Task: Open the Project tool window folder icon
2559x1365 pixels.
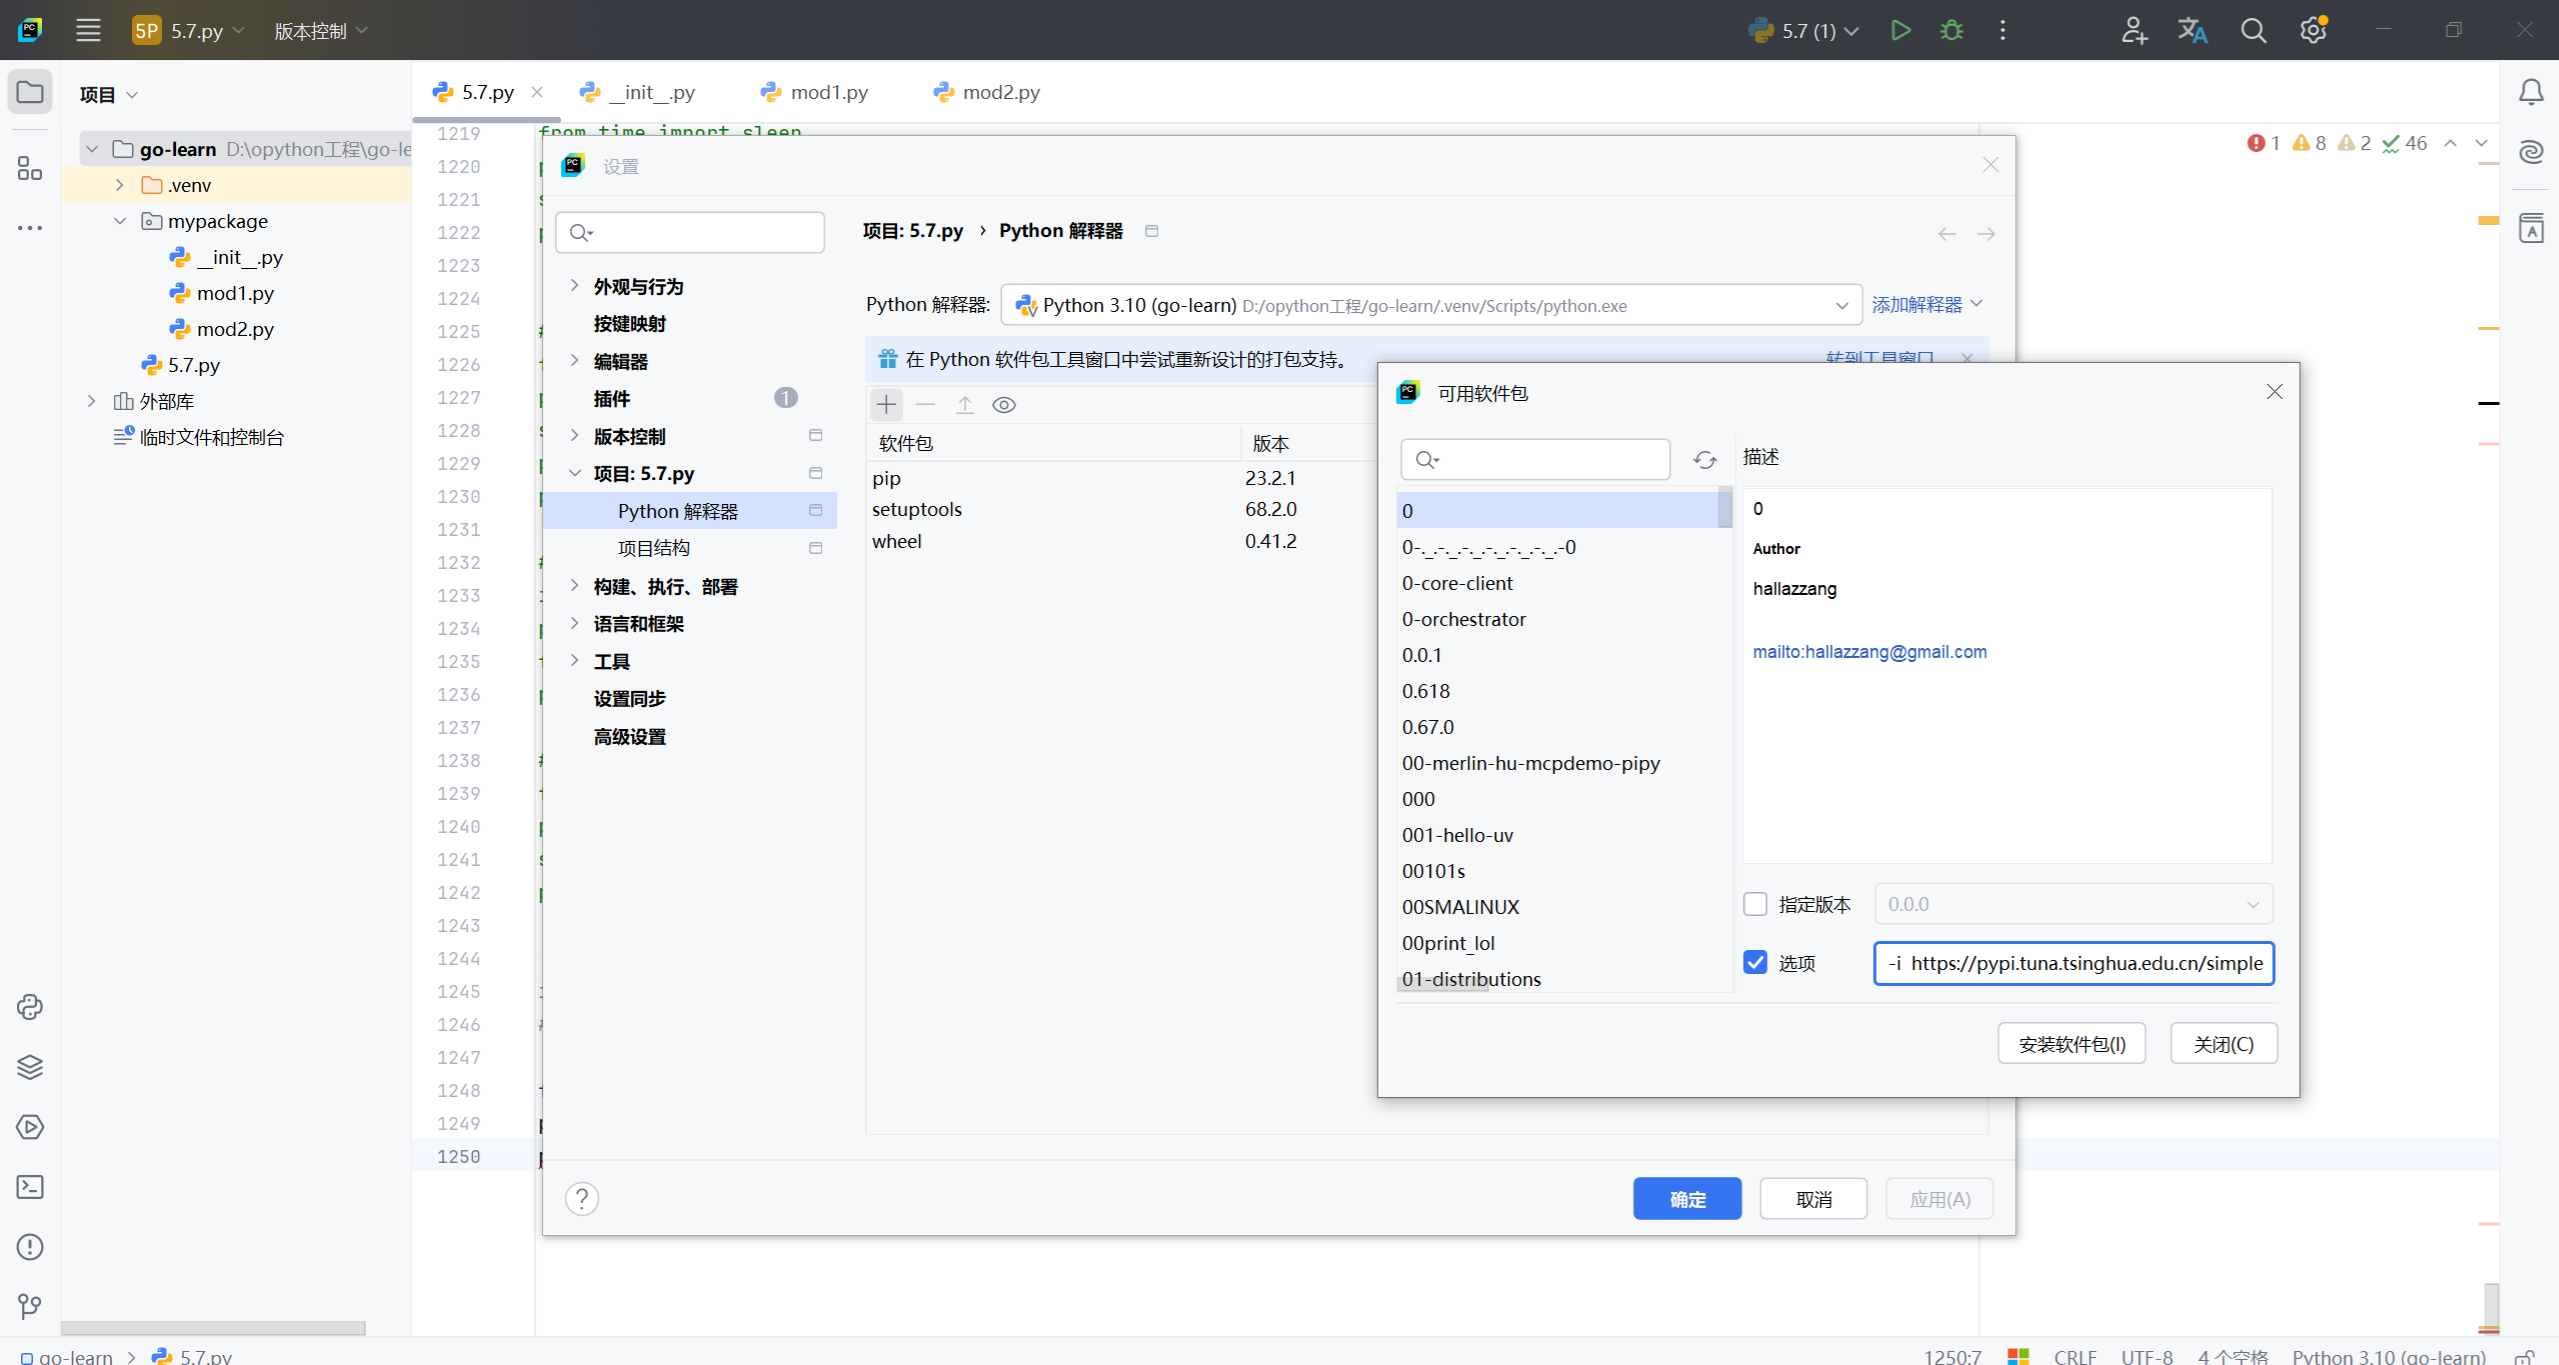Action: pyautogui.click(x=30, y=92)
